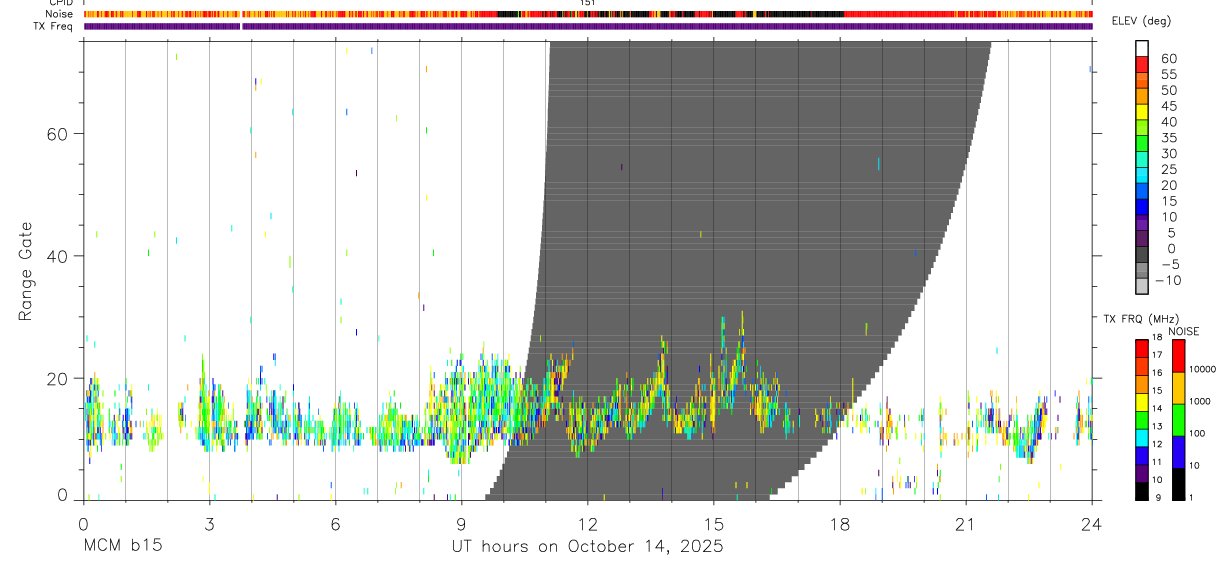1228x567 pixels.
Task: Pick the black 9–10 MHz TX FRQ swatch
Action: click(1141, 491)
